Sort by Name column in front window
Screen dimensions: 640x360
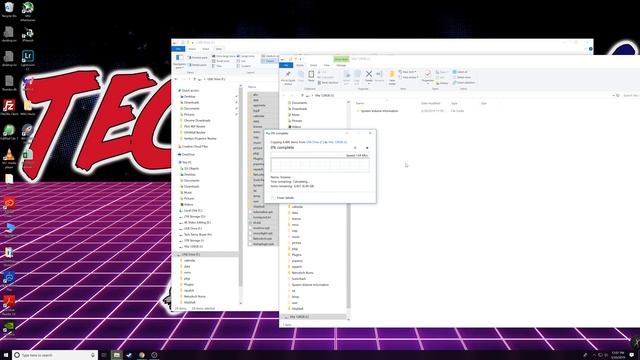[360, 103]
